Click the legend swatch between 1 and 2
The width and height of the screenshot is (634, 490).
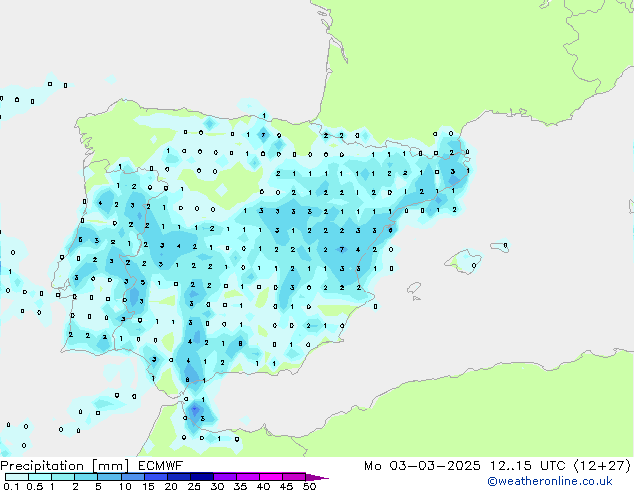[x=63, y=477]
